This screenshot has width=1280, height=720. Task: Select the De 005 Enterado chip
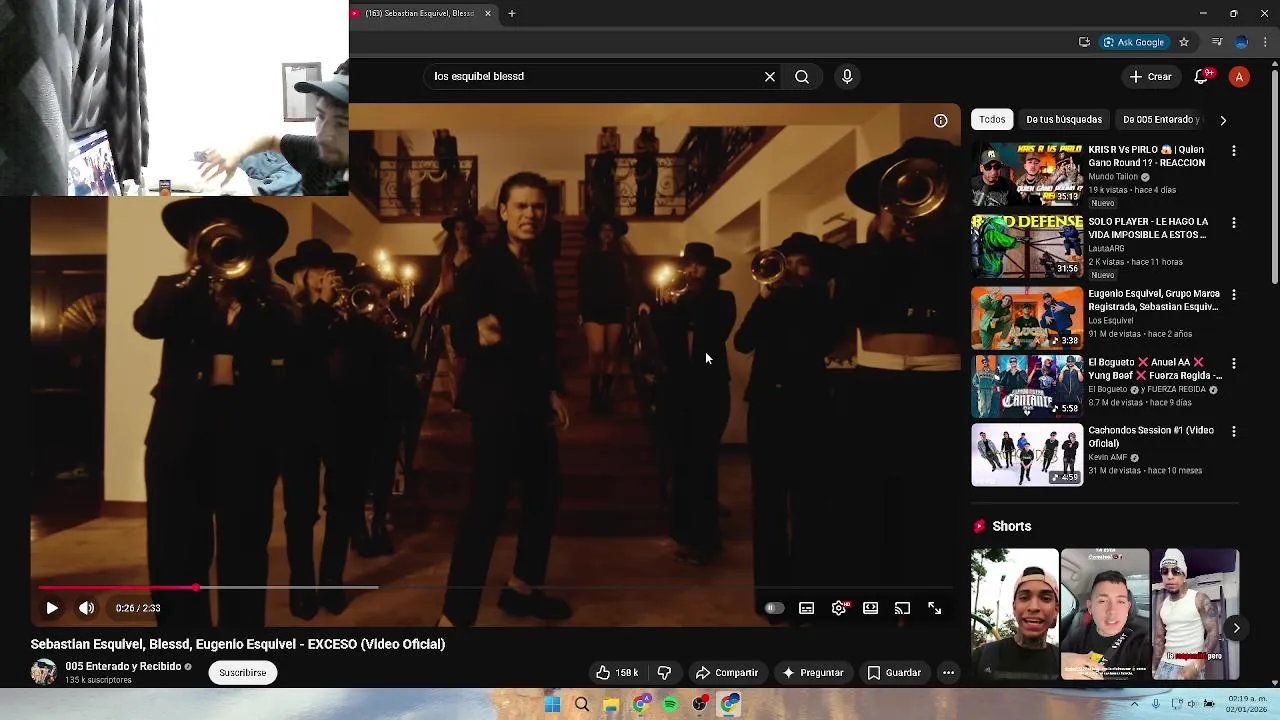[1161, 120]
